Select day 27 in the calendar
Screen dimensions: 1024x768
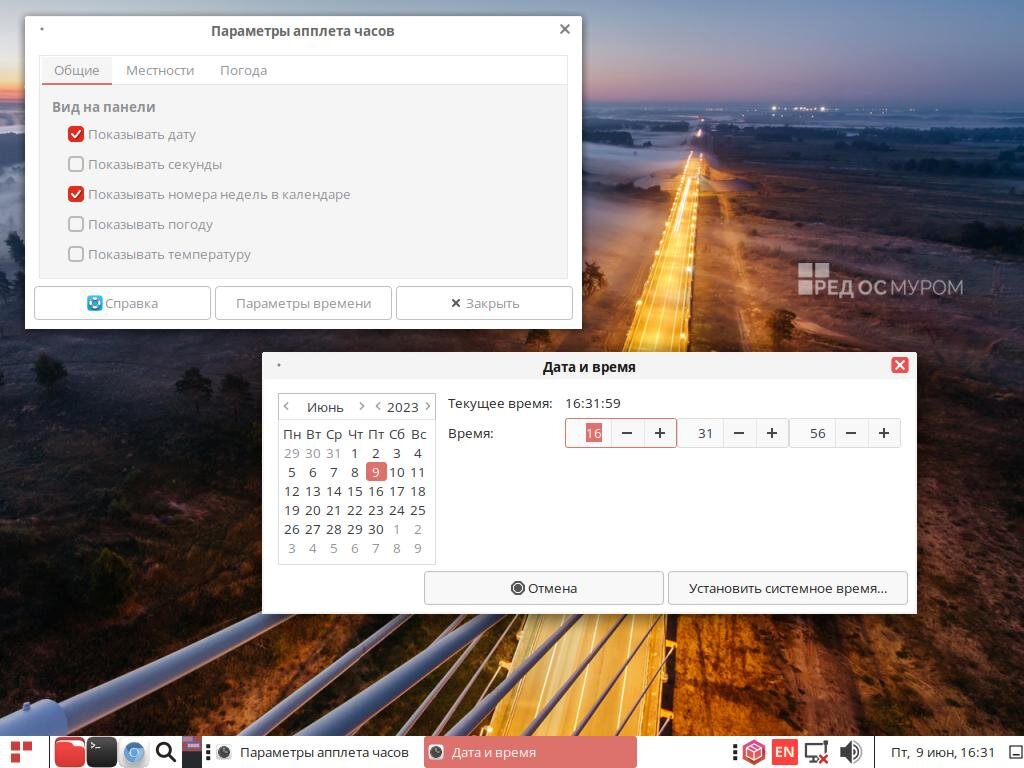pos(313,529)
